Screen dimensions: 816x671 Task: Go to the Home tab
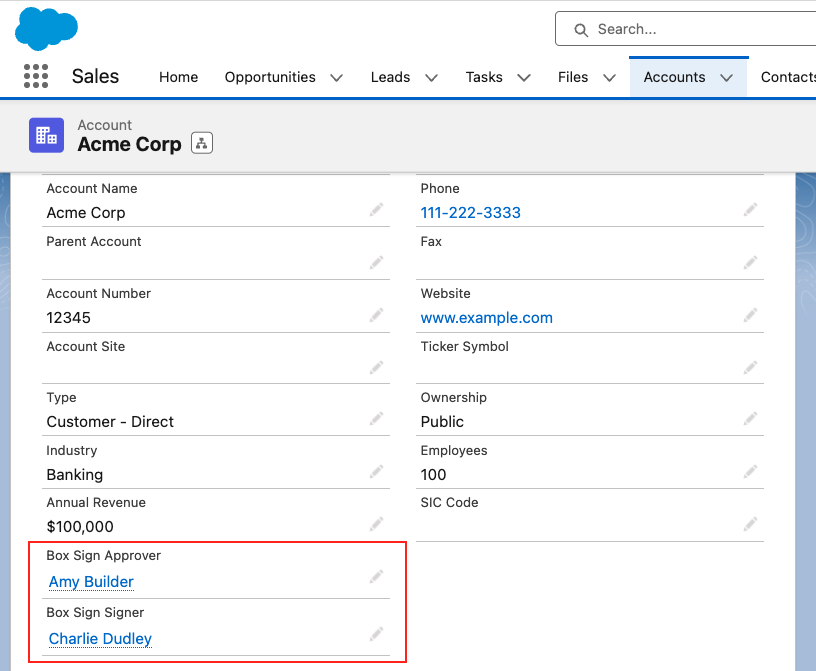(x=178, y=77)
